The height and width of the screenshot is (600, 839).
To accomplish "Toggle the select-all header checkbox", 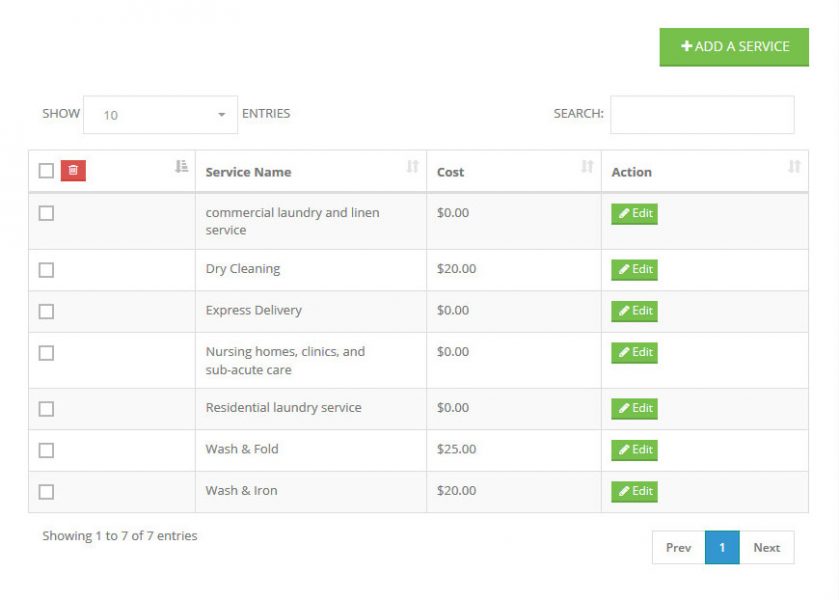I will click(x=46, y=171).
